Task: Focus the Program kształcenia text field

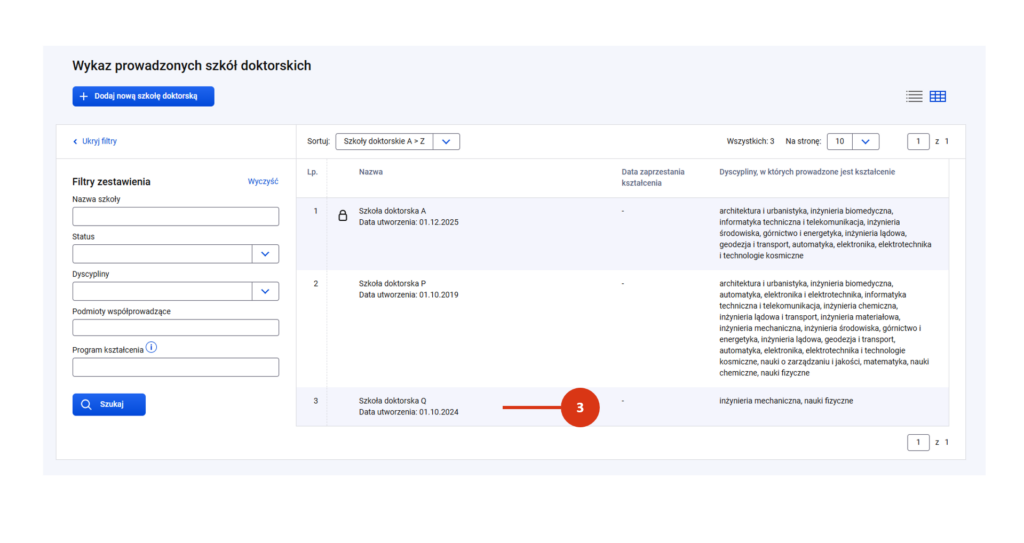Action: pos(175,367)
